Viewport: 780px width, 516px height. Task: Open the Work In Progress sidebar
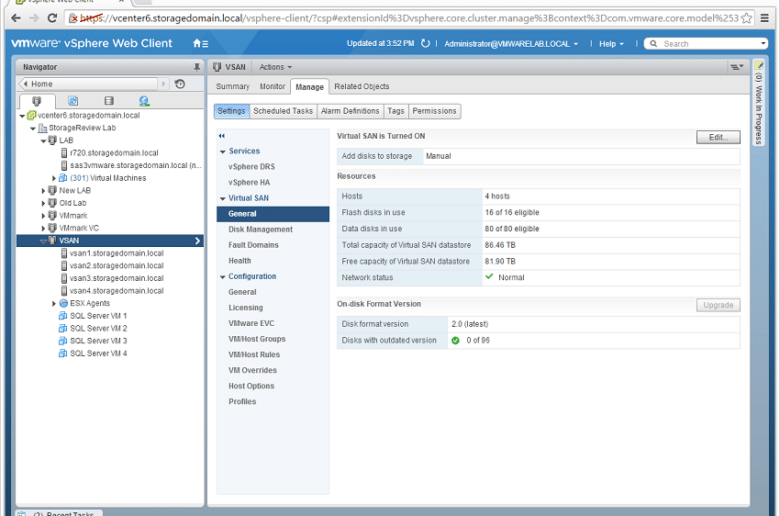pos(758,103)
